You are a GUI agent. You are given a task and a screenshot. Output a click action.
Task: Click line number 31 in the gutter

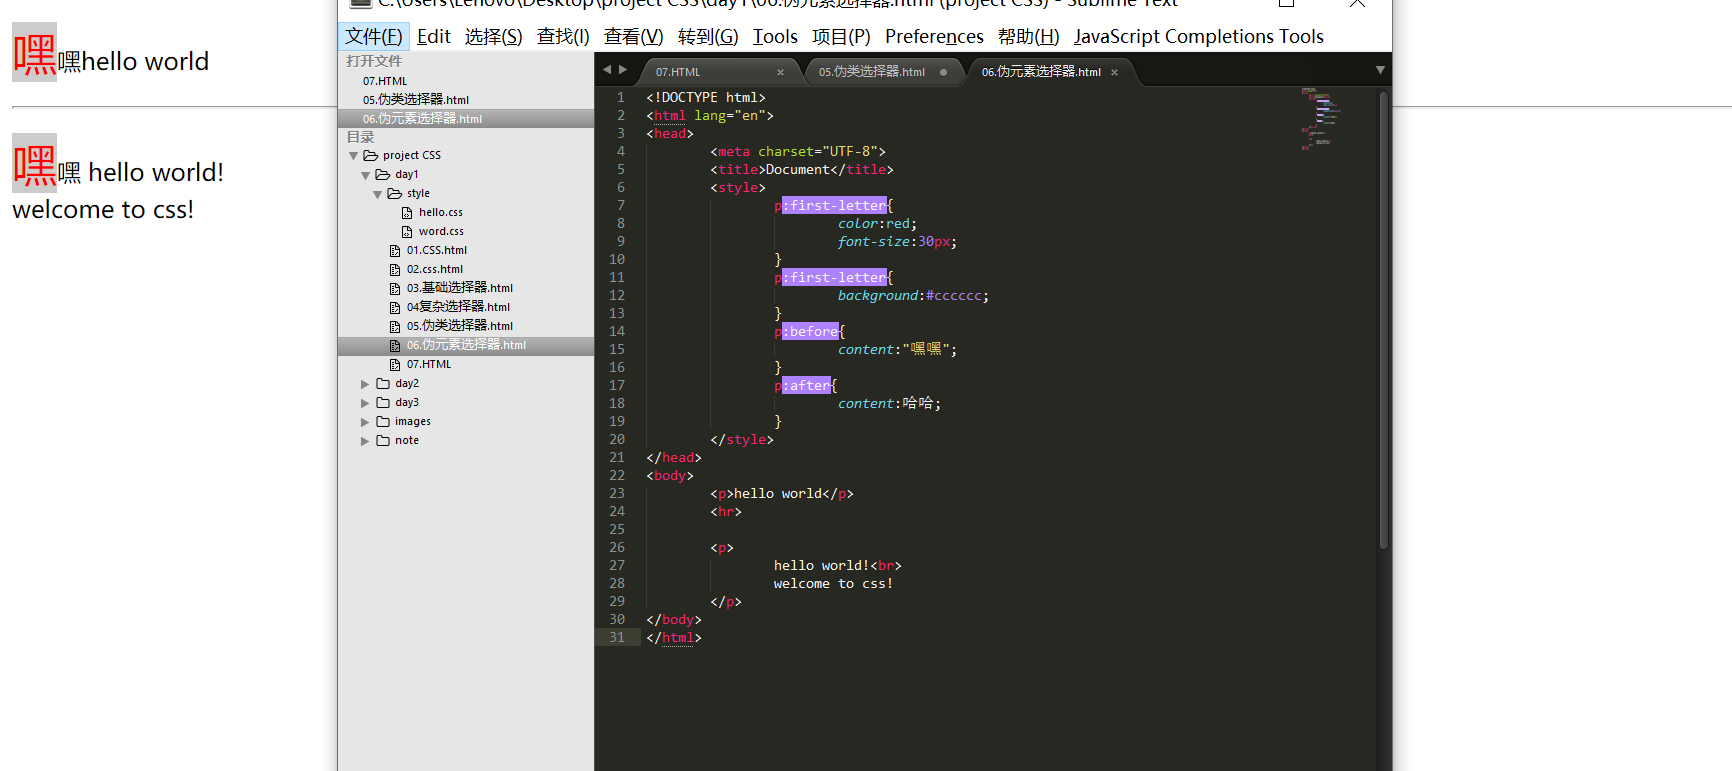click(x=617, y=638)
